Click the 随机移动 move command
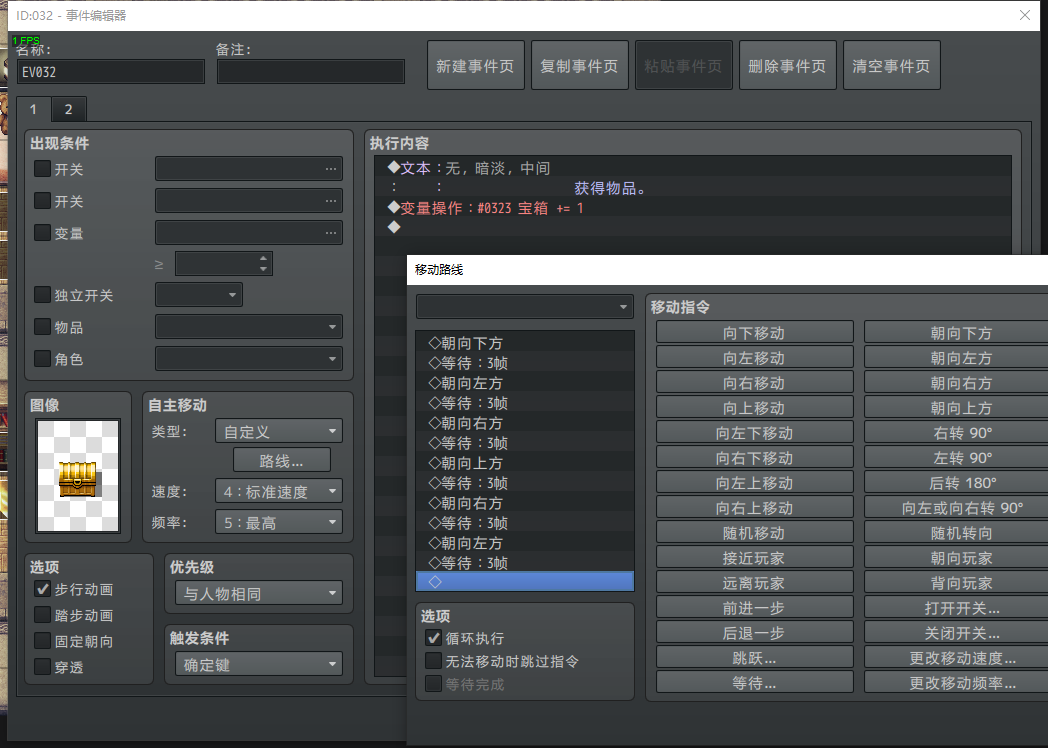Screen dimensions: 1048x748 [x=755, y=533]
